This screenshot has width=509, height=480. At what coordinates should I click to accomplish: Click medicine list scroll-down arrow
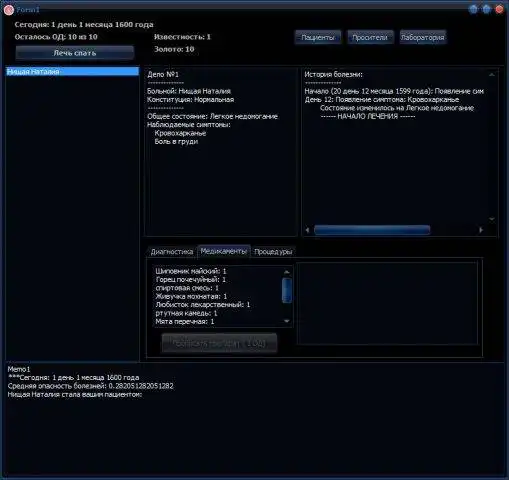(x=287, y=321)
